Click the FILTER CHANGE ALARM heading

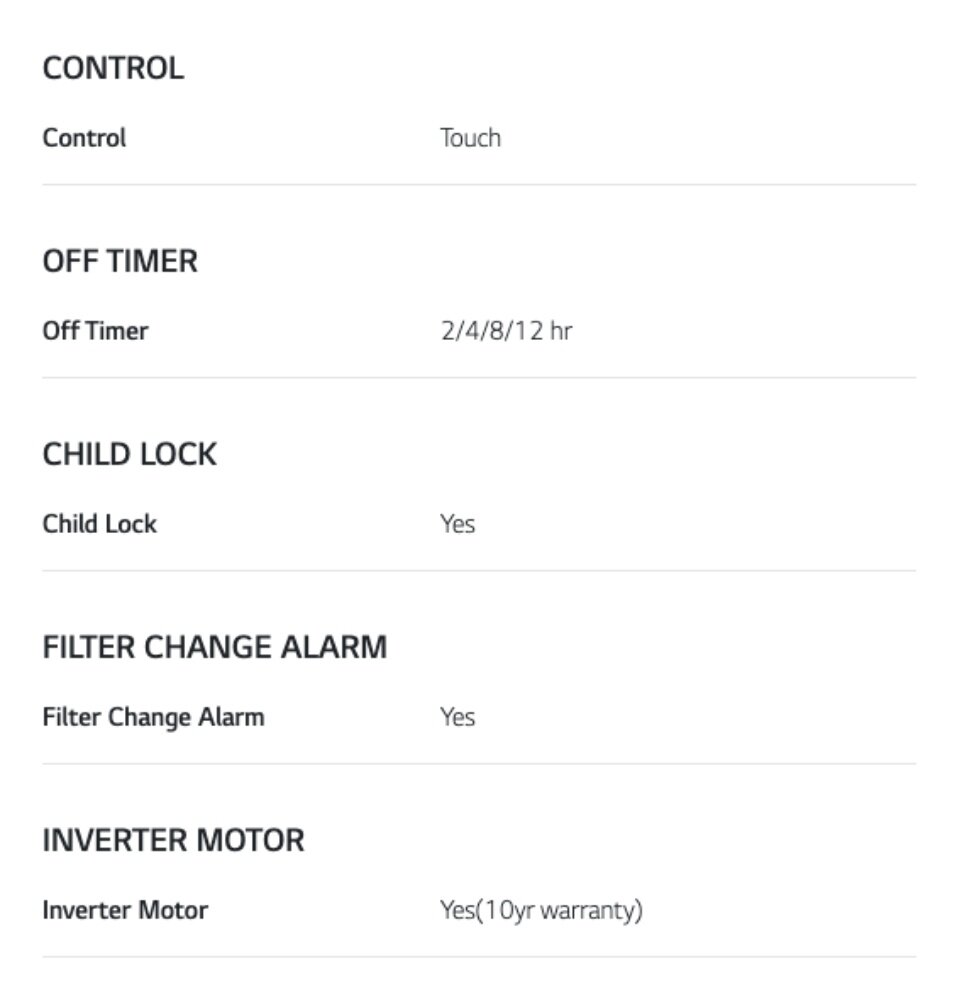pos(214,648)
